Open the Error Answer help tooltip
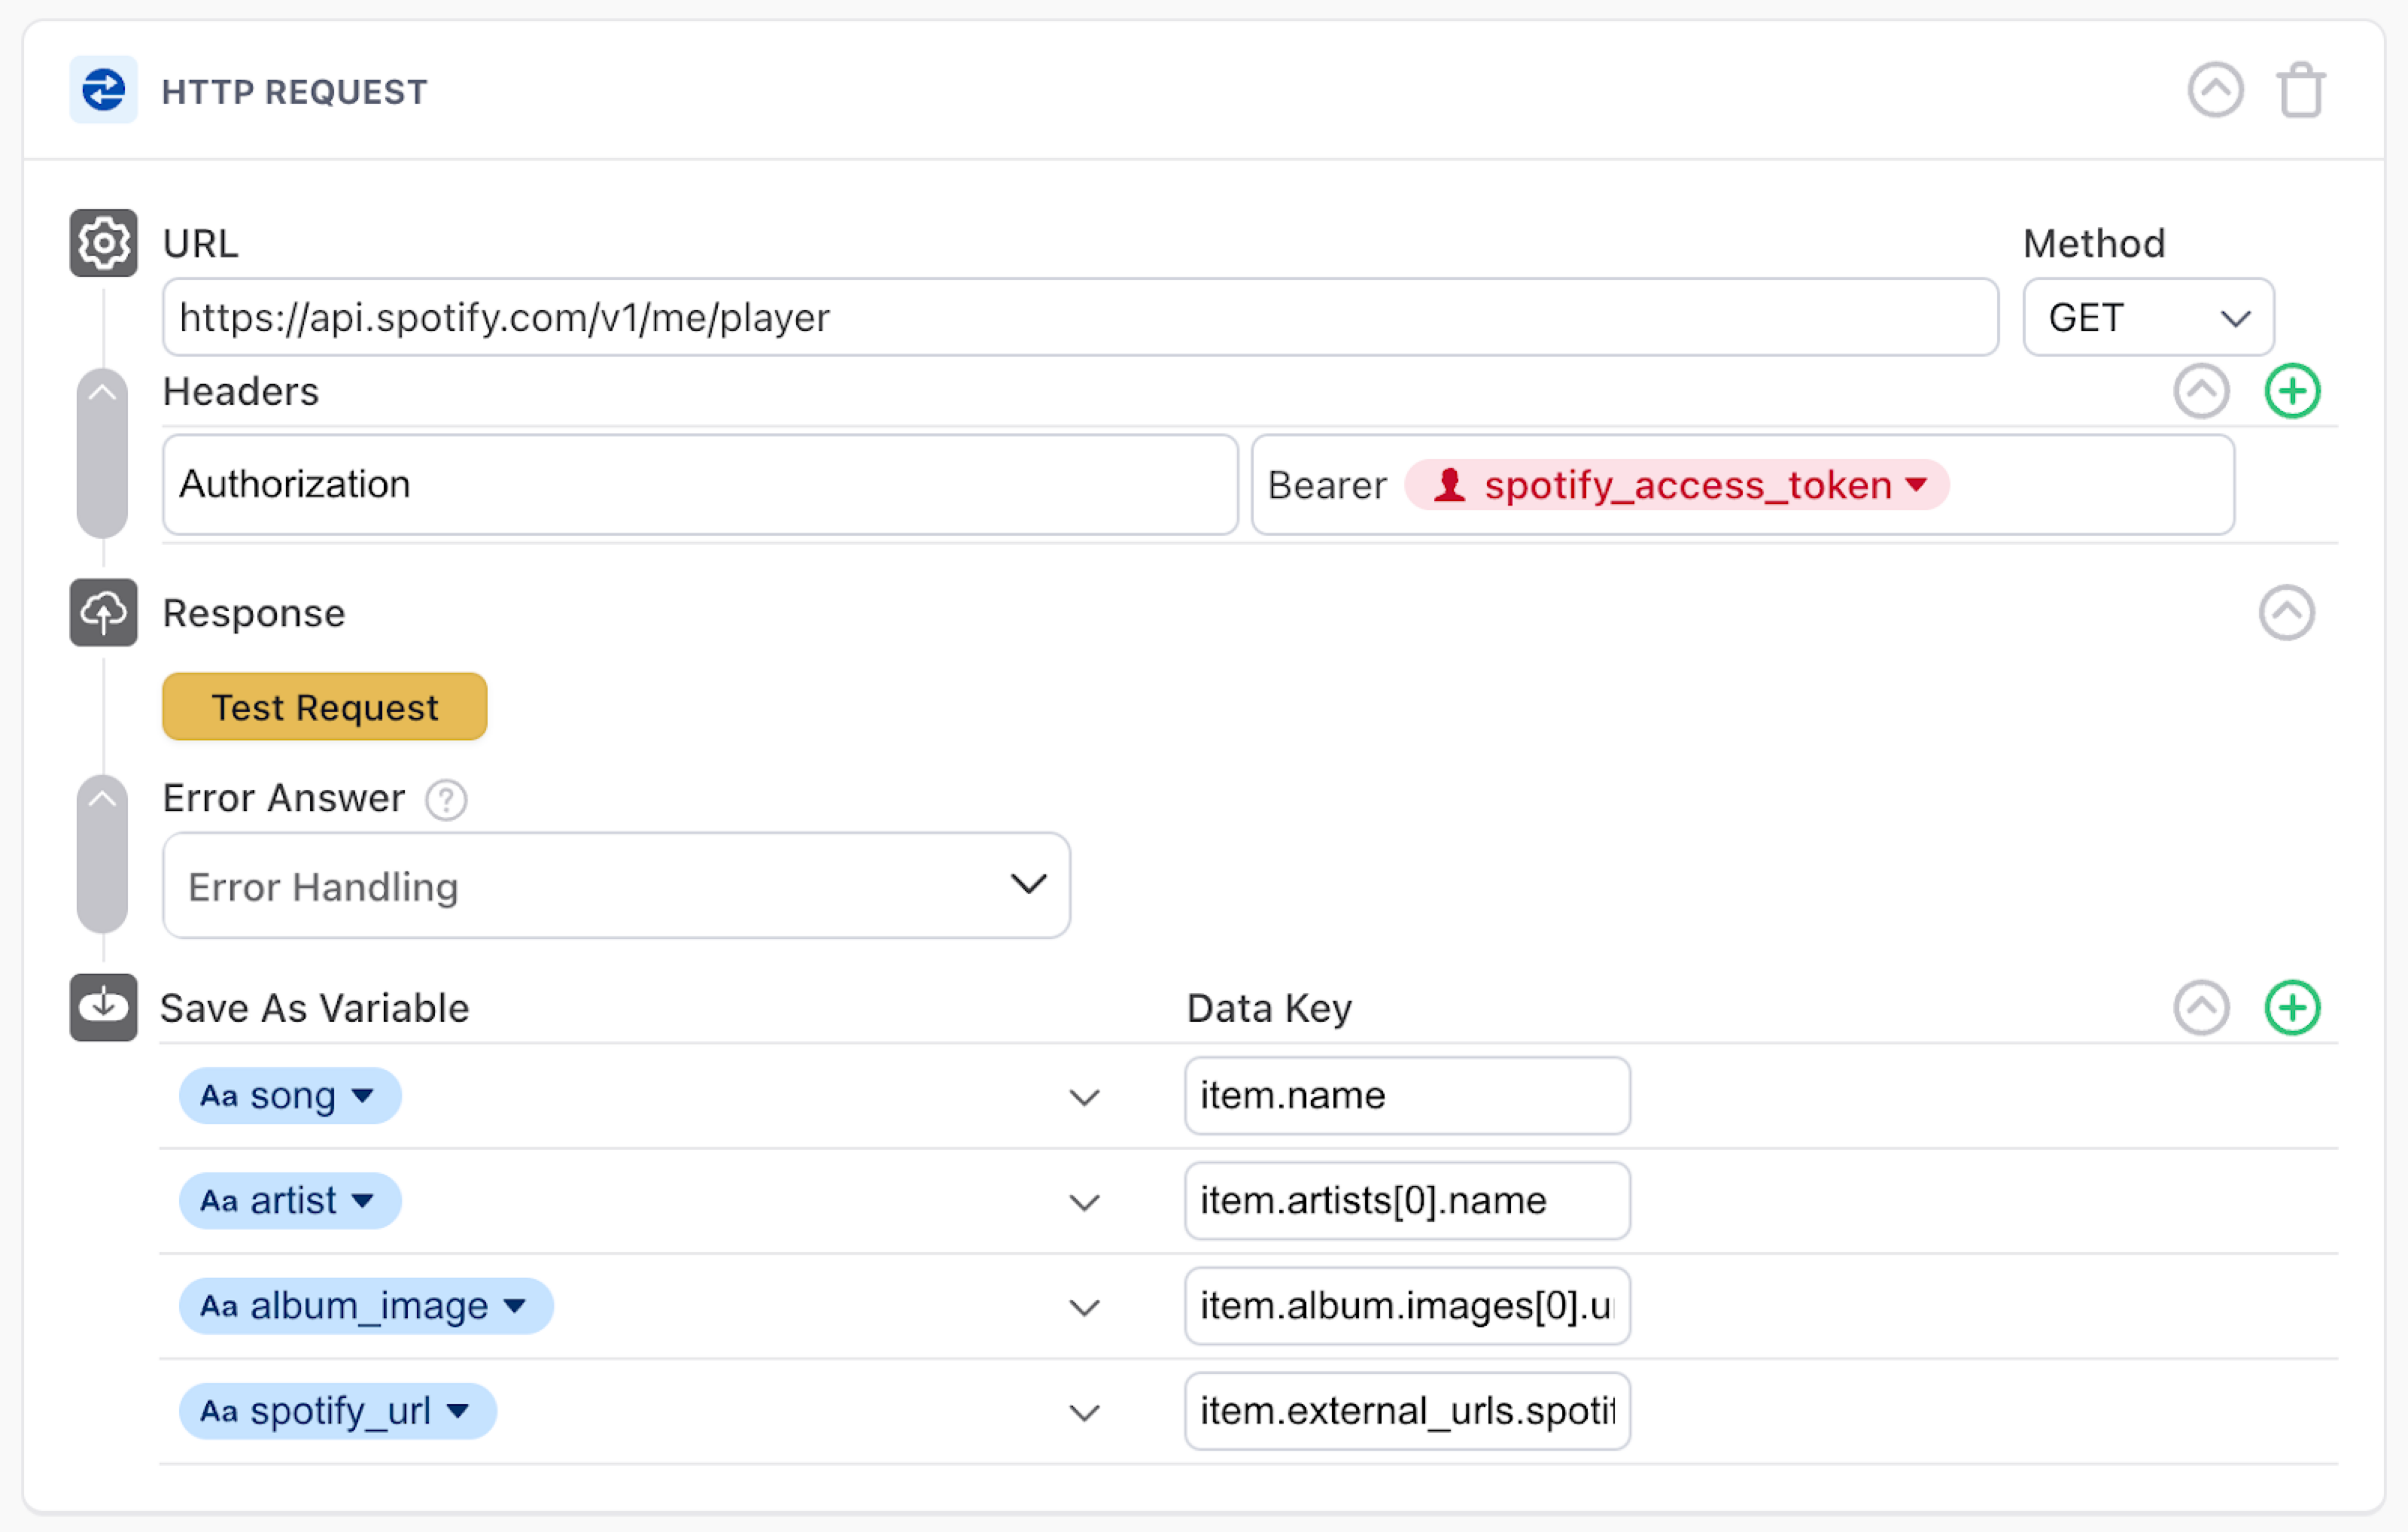Image resolution: width=2408 pixels, height=1532 pixels. [446, 800]
